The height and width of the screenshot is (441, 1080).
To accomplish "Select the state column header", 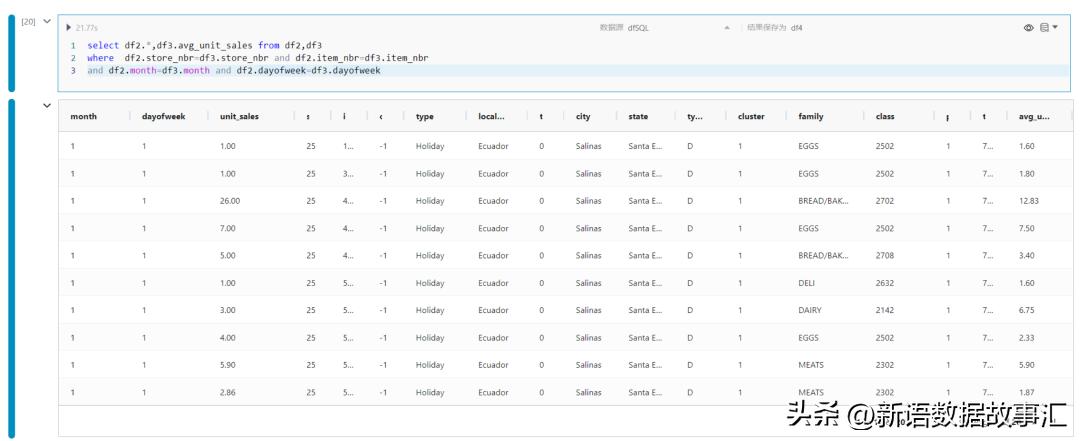I will click(638, 117).
